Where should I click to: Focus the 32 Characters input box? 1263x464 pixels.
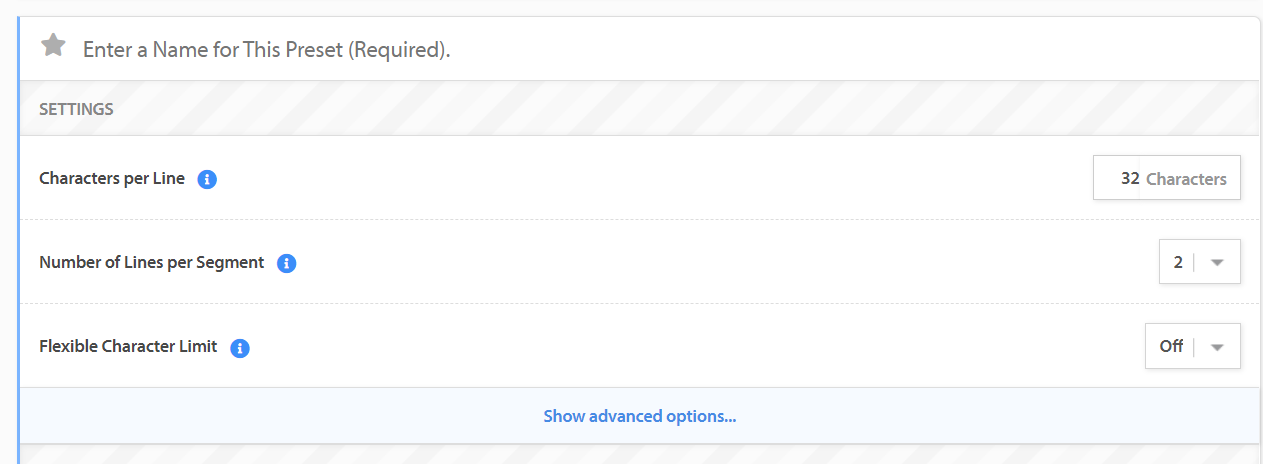[x=1166, y=178]
